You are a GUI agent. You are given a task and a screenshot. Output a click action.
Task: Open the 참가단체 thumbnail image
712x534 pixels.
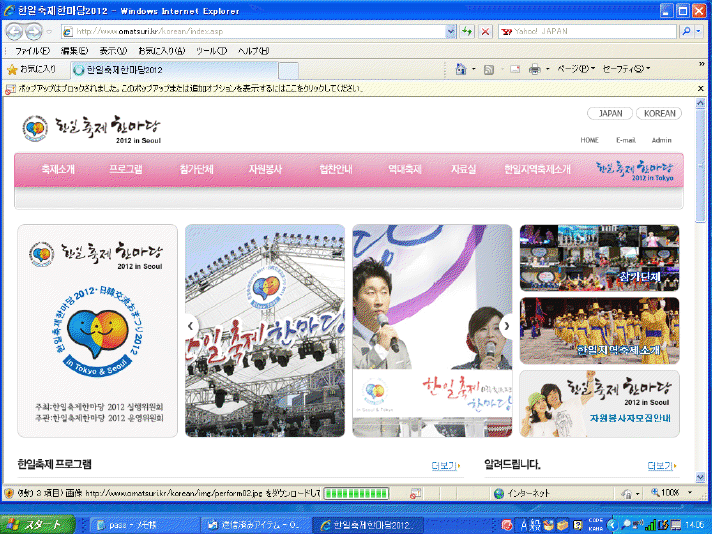pos(599,257)
